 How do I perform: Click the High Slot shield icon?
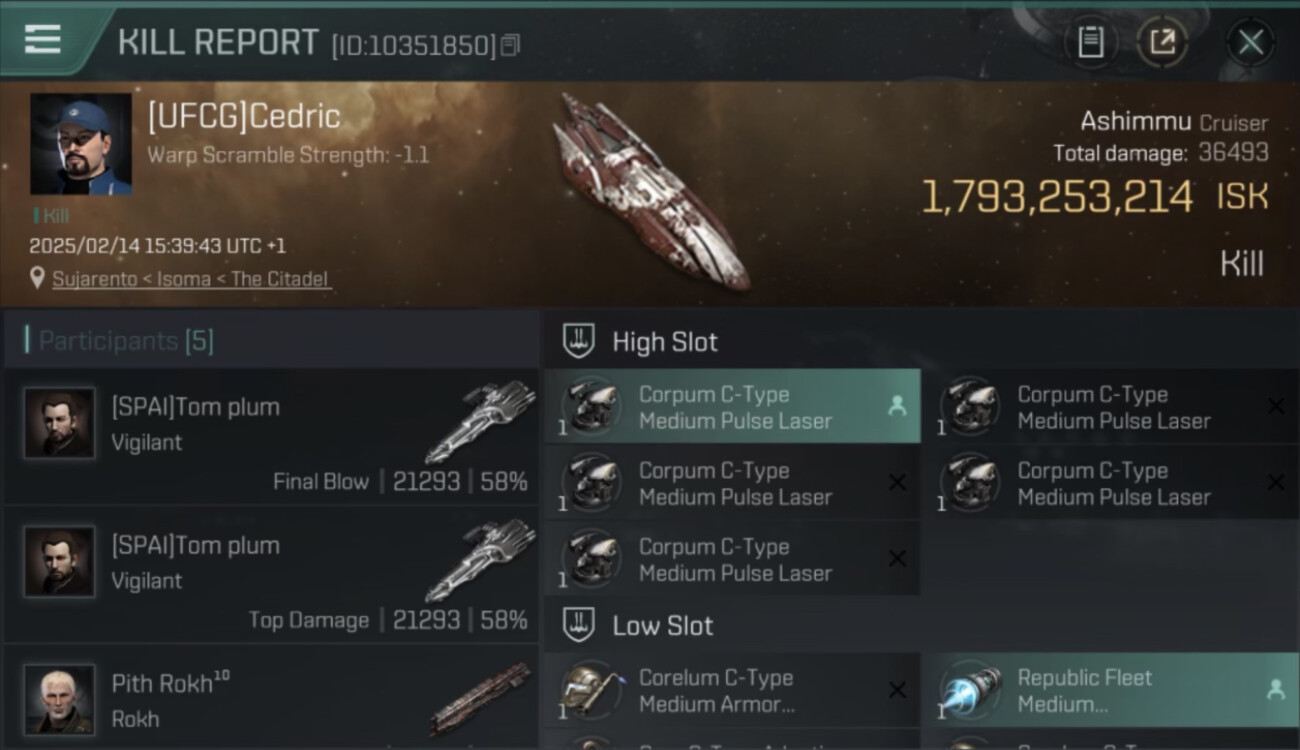tap(579, 341)
